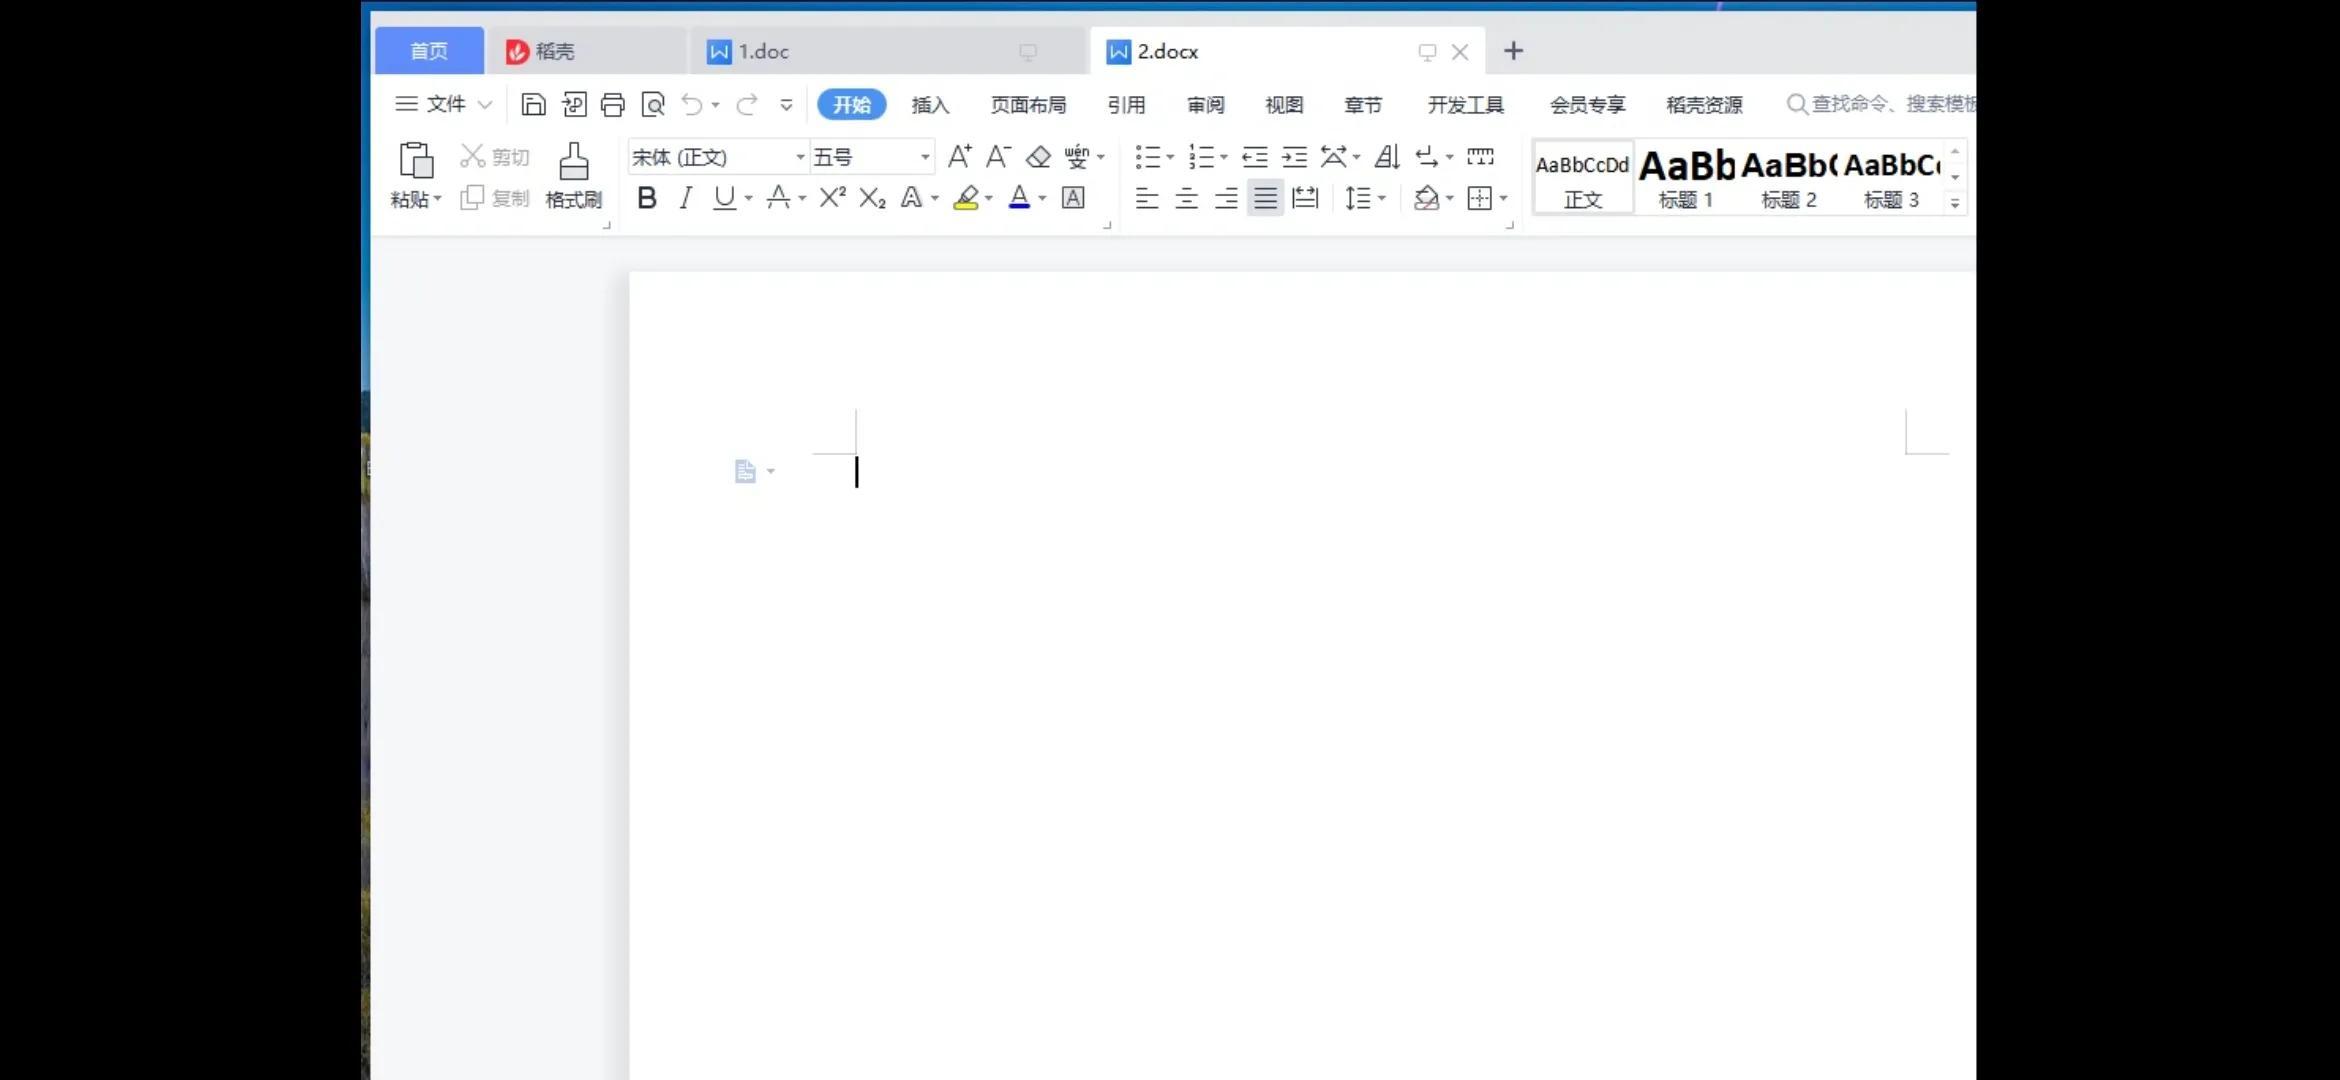
Task: Expand borders dropdown arrow
Action: tap(1503, 198)
